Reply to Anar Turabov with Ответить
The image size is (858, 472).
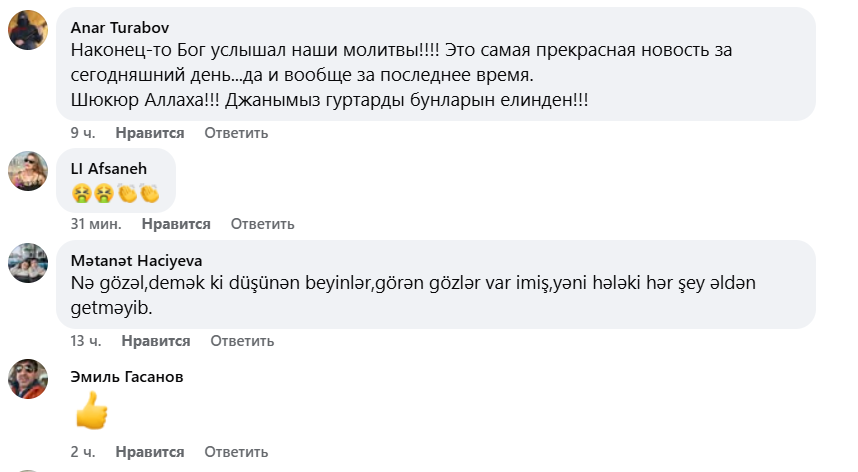coord(236,132)
